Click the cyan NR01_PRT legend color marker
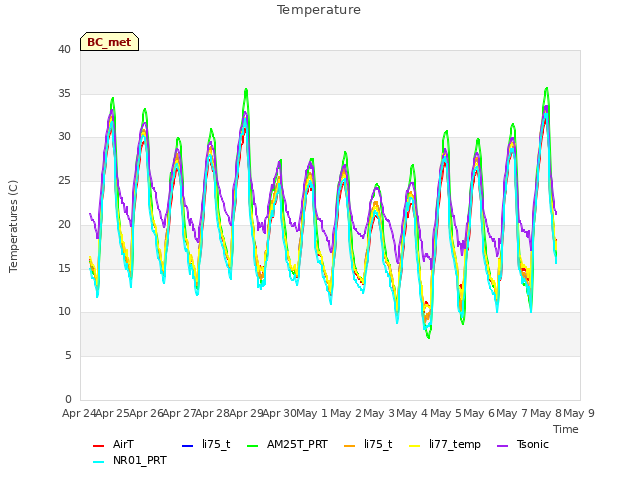 98,462
